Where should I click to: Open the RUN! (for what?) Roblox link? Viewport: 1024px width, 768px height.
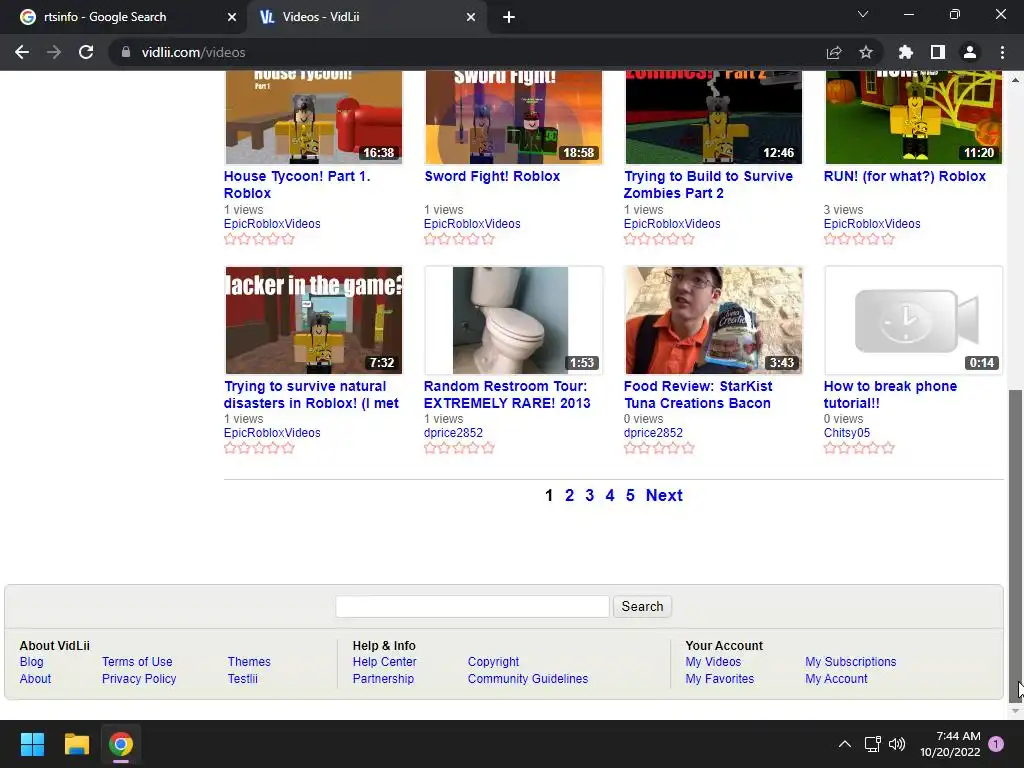(x=904, y=176)
